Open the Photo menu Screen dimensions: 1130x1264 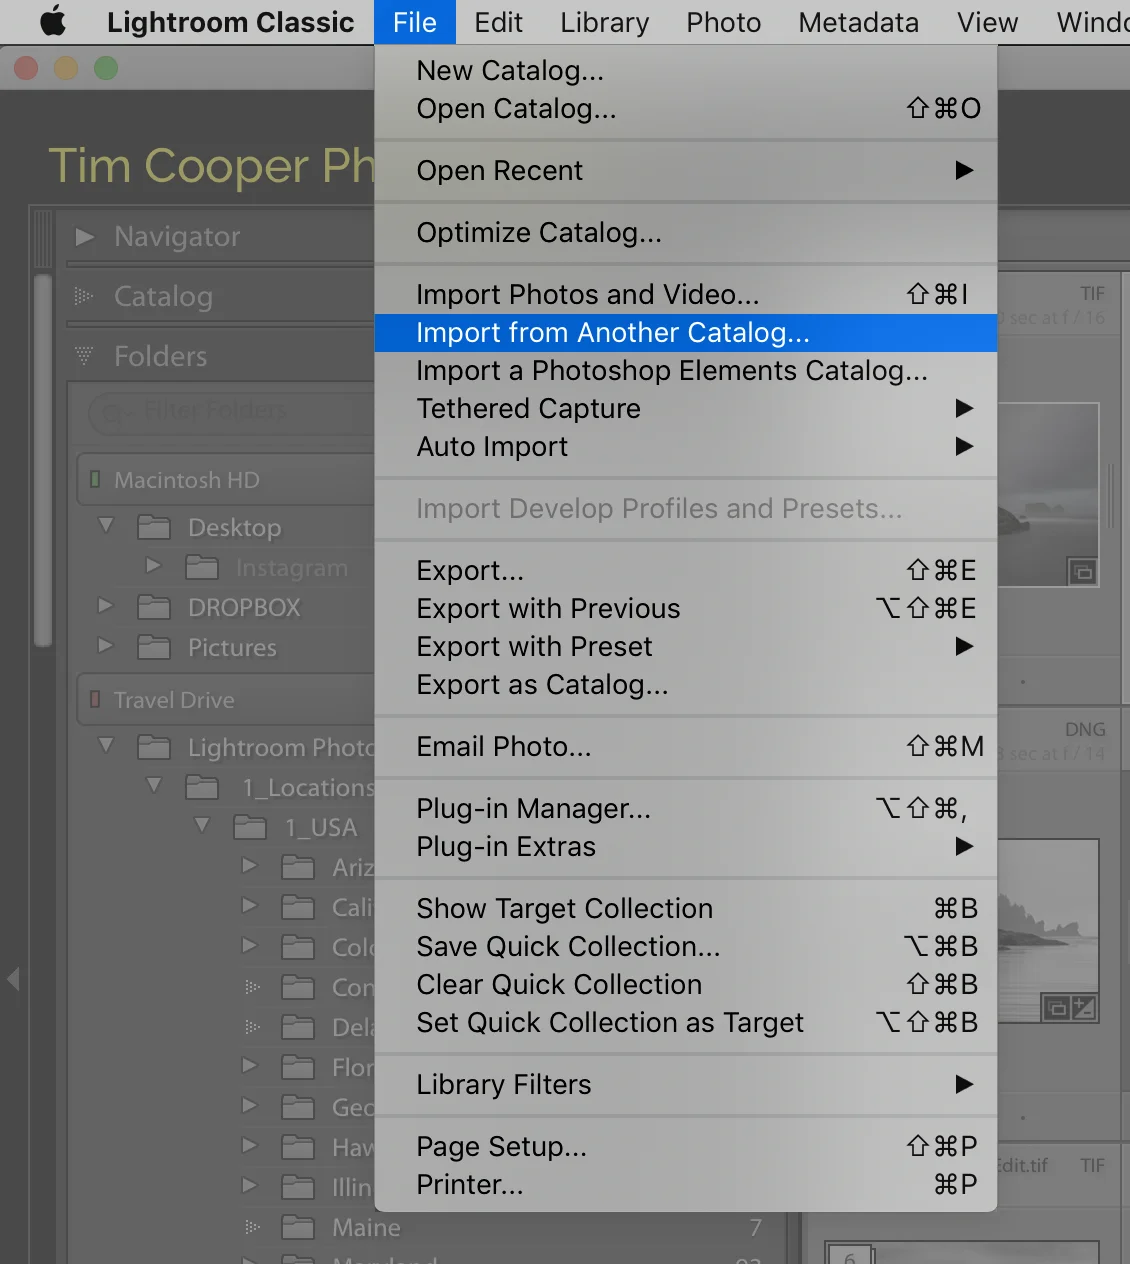723,22
